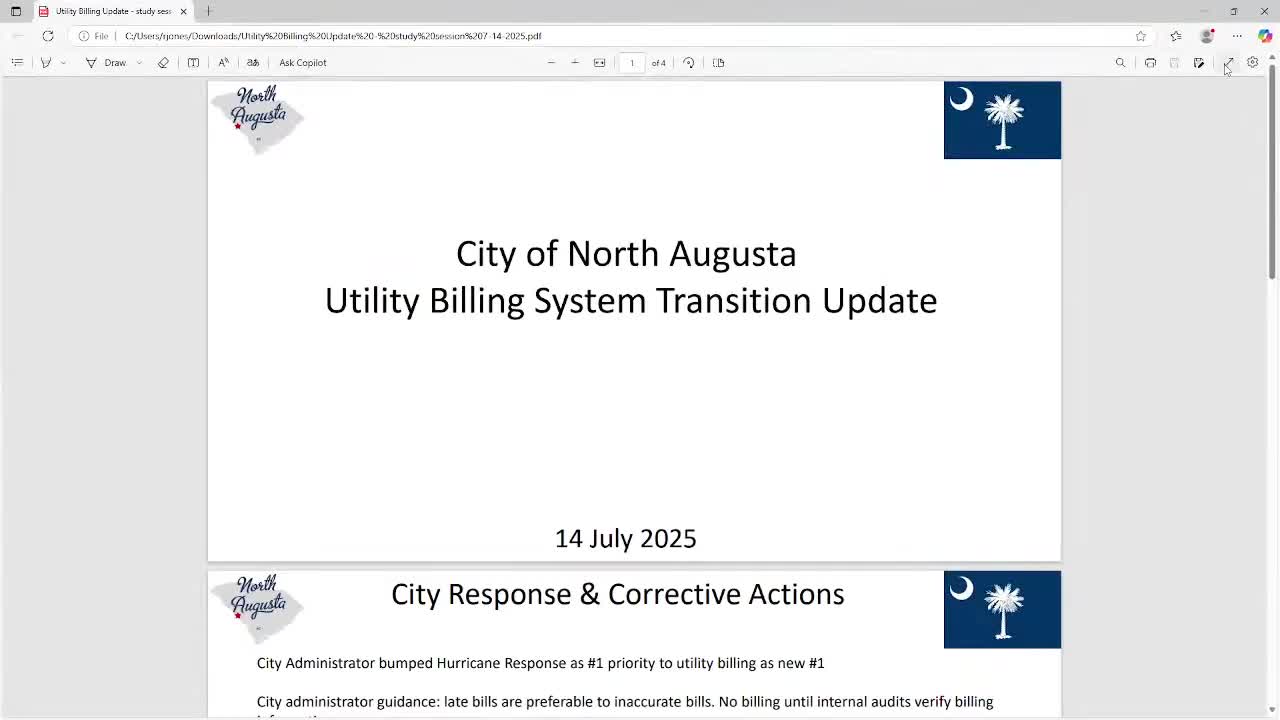Viewport: 1280px width, 720px height.
Task: Zoom in the PDF page
Action: 575,62
